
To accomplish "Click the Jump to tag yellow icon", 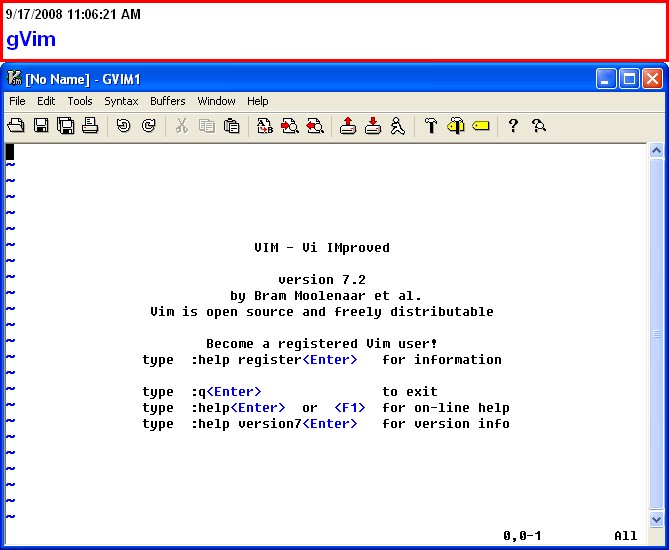I will point(481,126).
